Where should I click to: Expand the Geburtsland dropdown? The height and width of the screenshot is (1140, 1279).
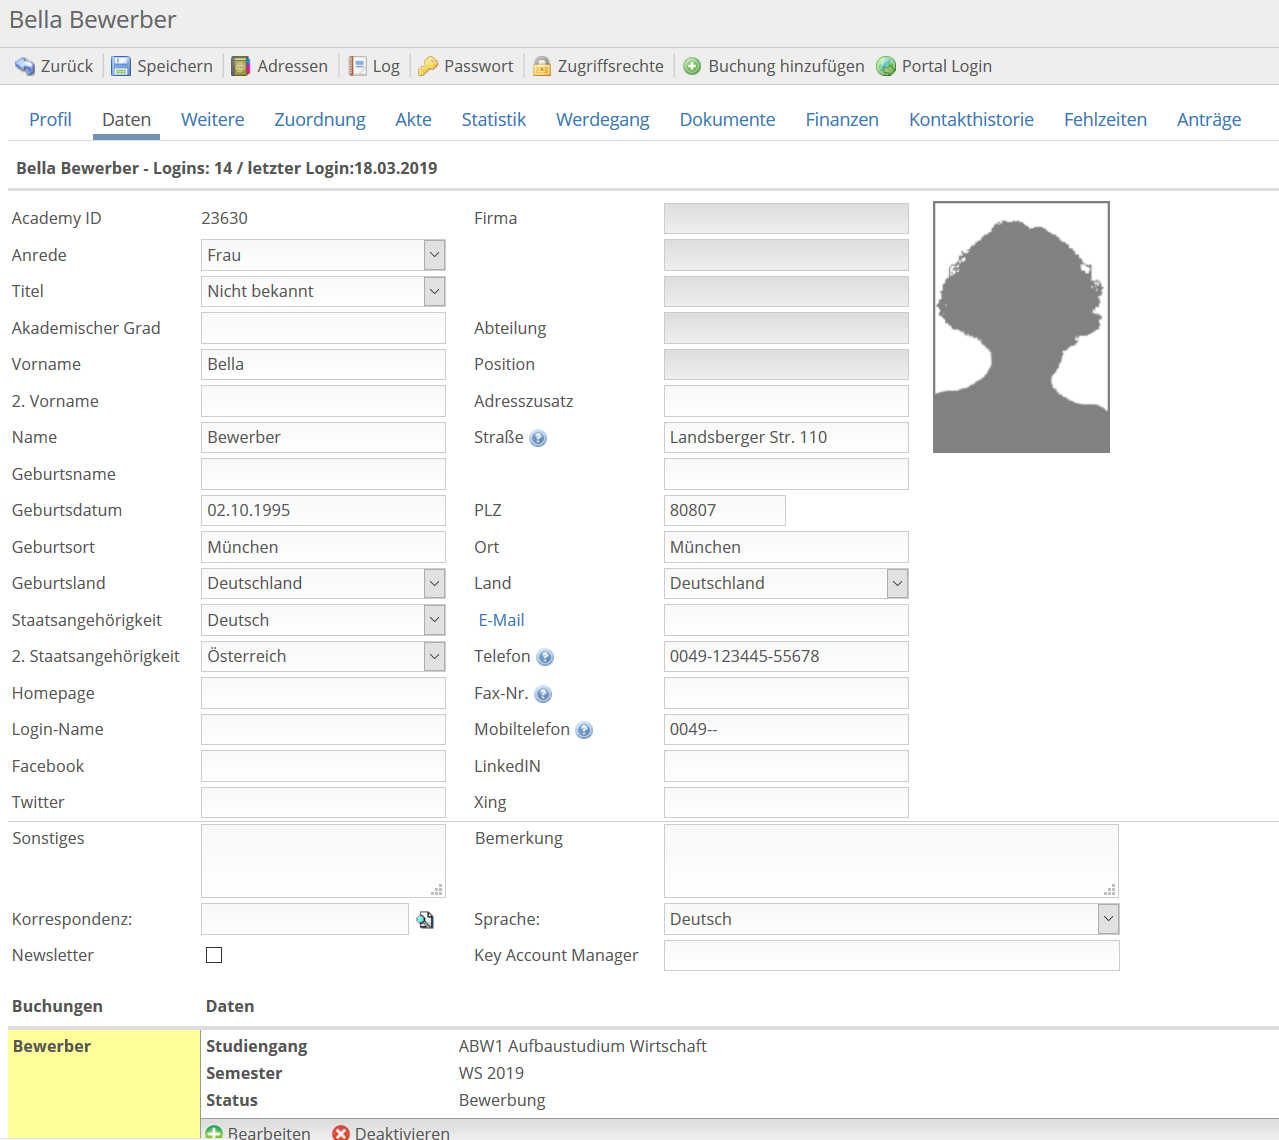[x=323, y=583]
